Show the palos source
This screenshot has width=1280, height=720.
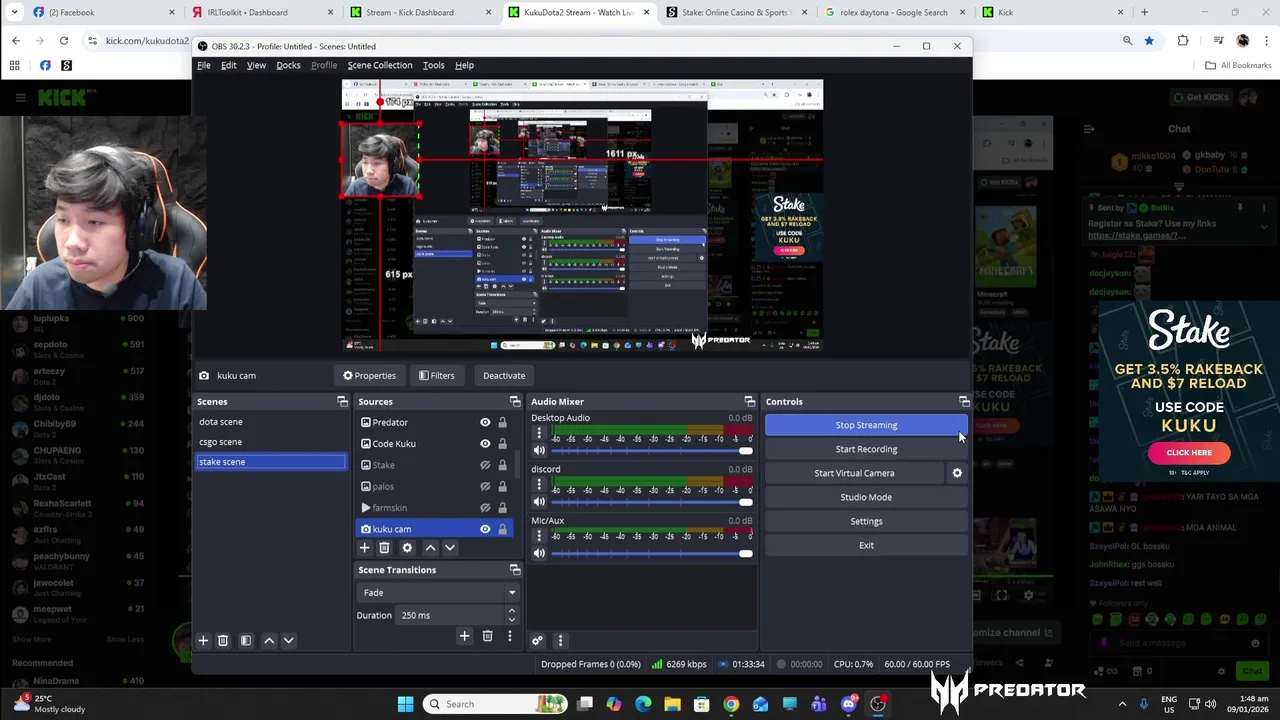[x=485, y=486]
